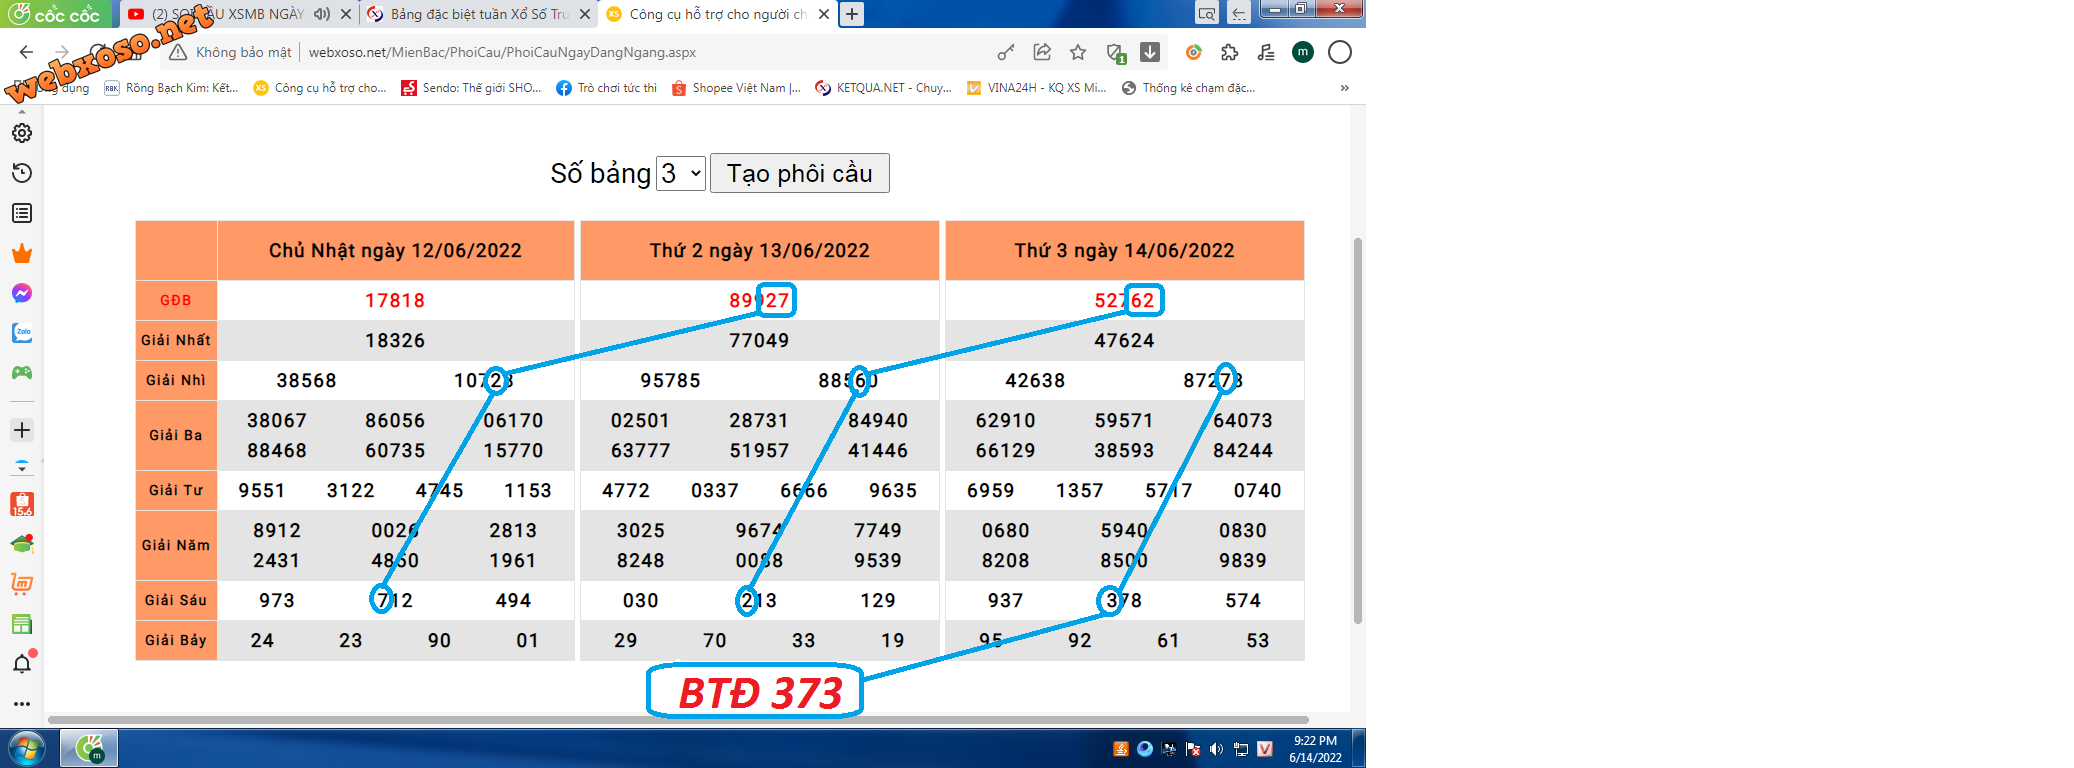Open the media playlist control icon
The width and height of the screenshot is (2074, 768).
coord(1266,52)
